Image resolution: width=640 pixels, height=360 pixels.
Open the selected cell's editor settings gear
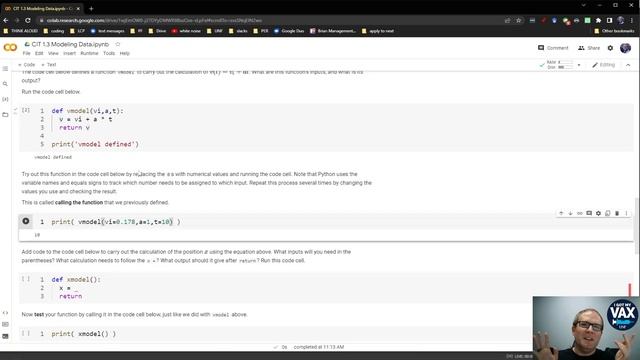coord(598,213)
